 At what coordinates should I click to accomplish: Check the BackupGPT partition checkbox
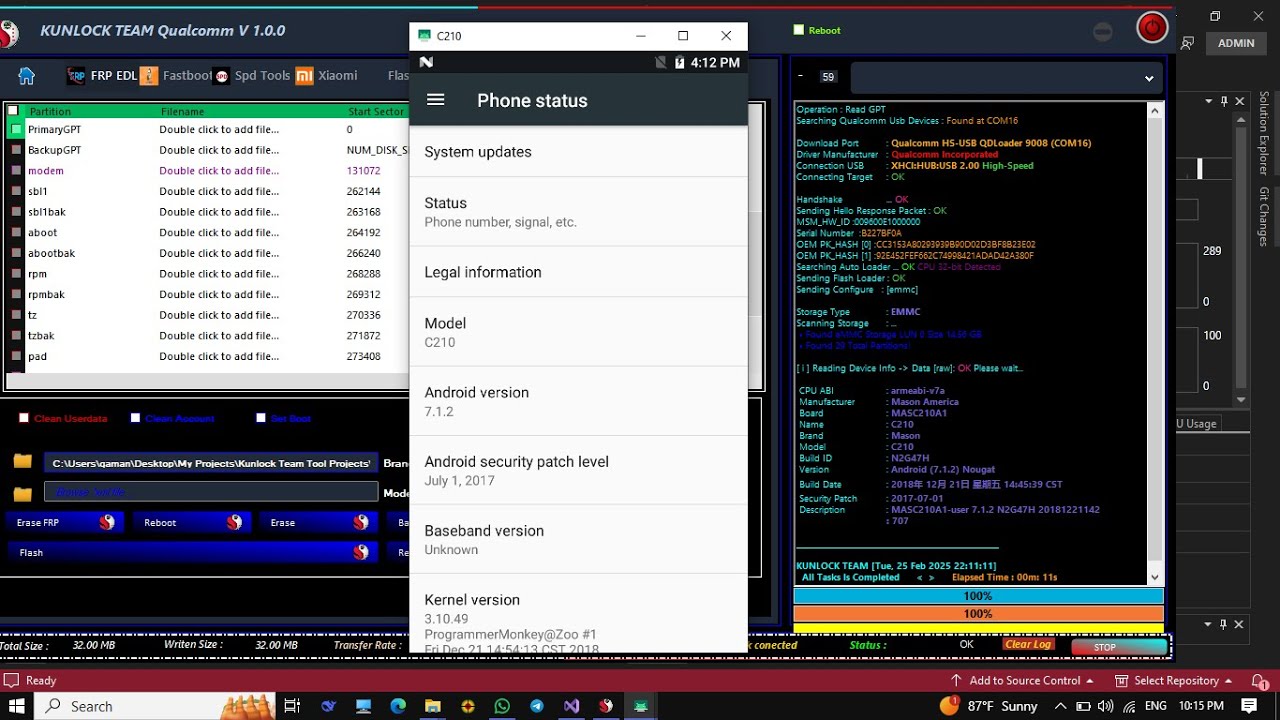(16, 150)
